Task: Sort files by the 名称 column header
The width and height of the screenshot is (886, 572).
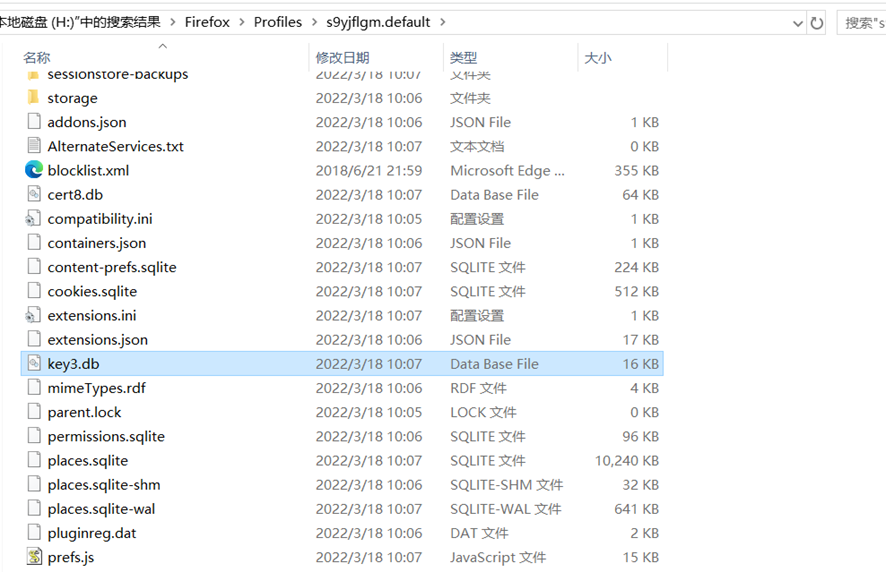Action: pos(37,58)
